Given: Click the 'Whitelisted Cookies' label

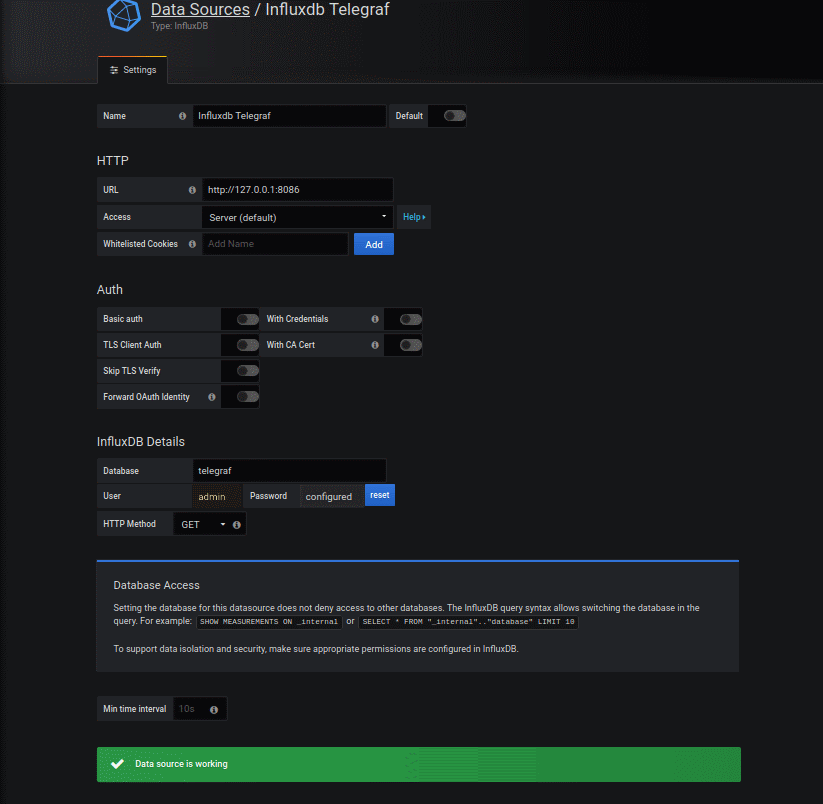Looking at the screenshot, I should pyautogui.click(x=140, y=244).
